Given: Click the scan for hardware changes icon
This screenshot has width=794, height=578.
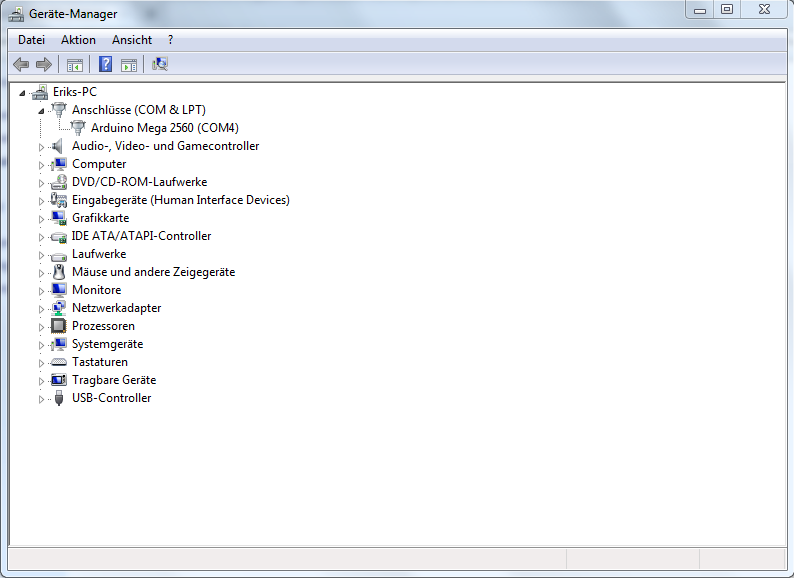Looking at the screenshot, I should click(160, 65).
